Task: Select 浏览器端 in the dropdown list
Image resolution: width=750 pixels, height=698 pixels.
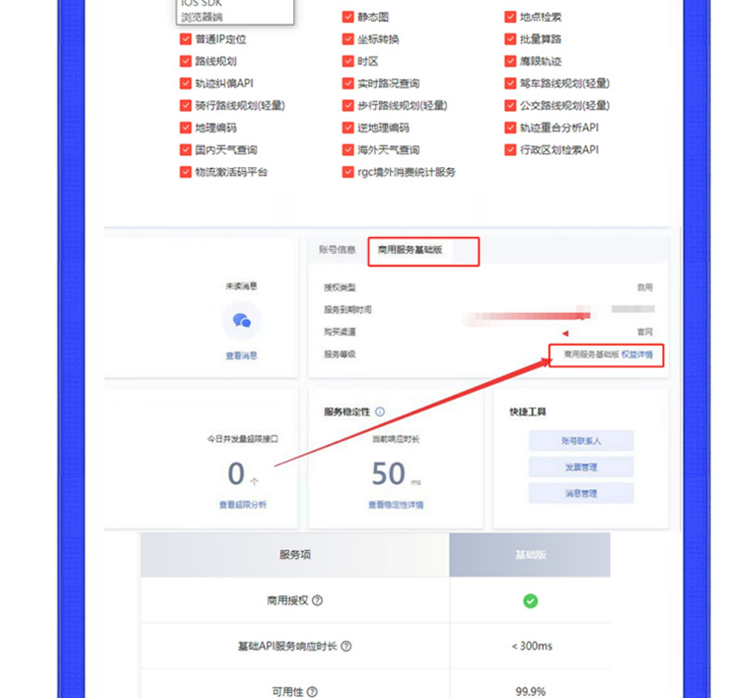Action: click(x=202, y=17)
